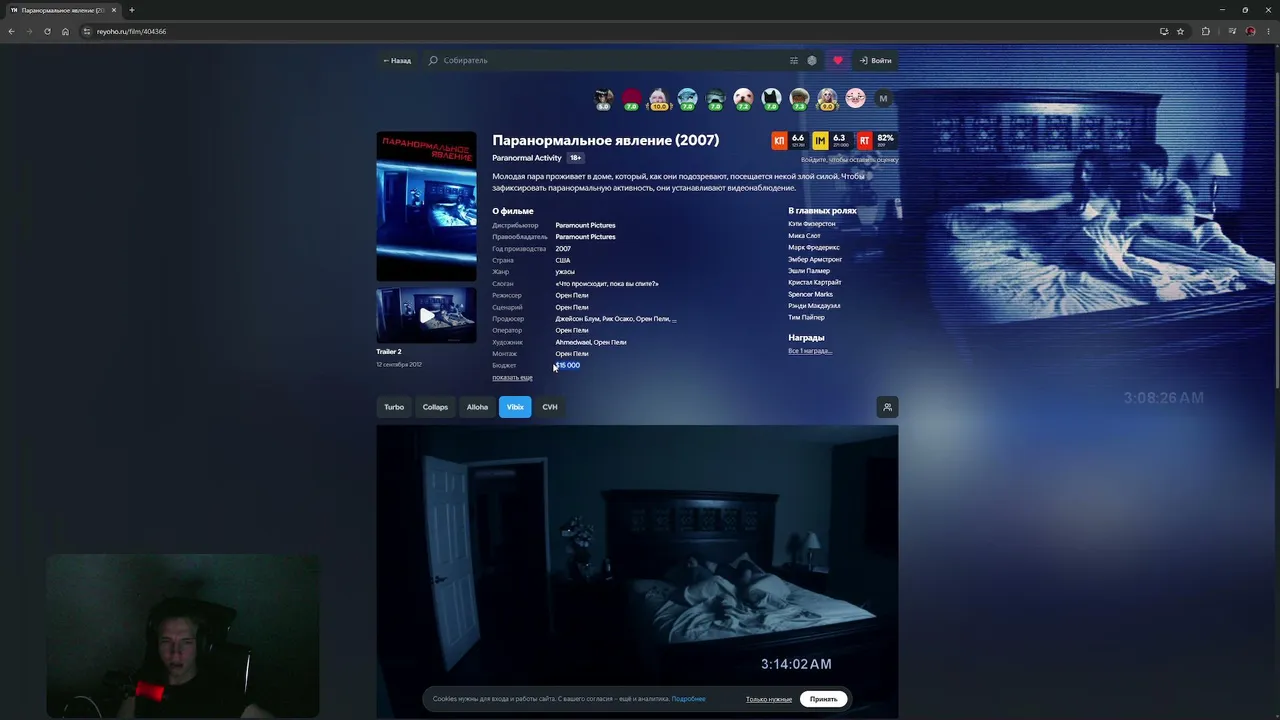The image size is (1280, 720).
Task: Open the Все 1 награда link
Action: (x=810, y=351)
